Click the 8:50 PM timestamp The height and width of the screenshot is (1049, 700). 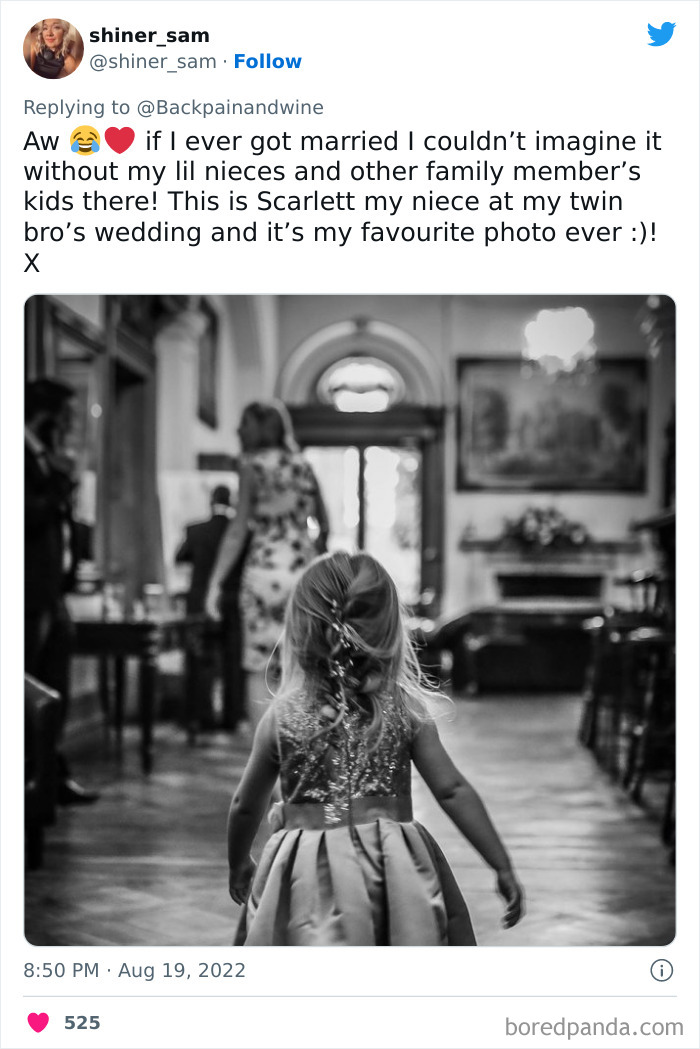61,970
